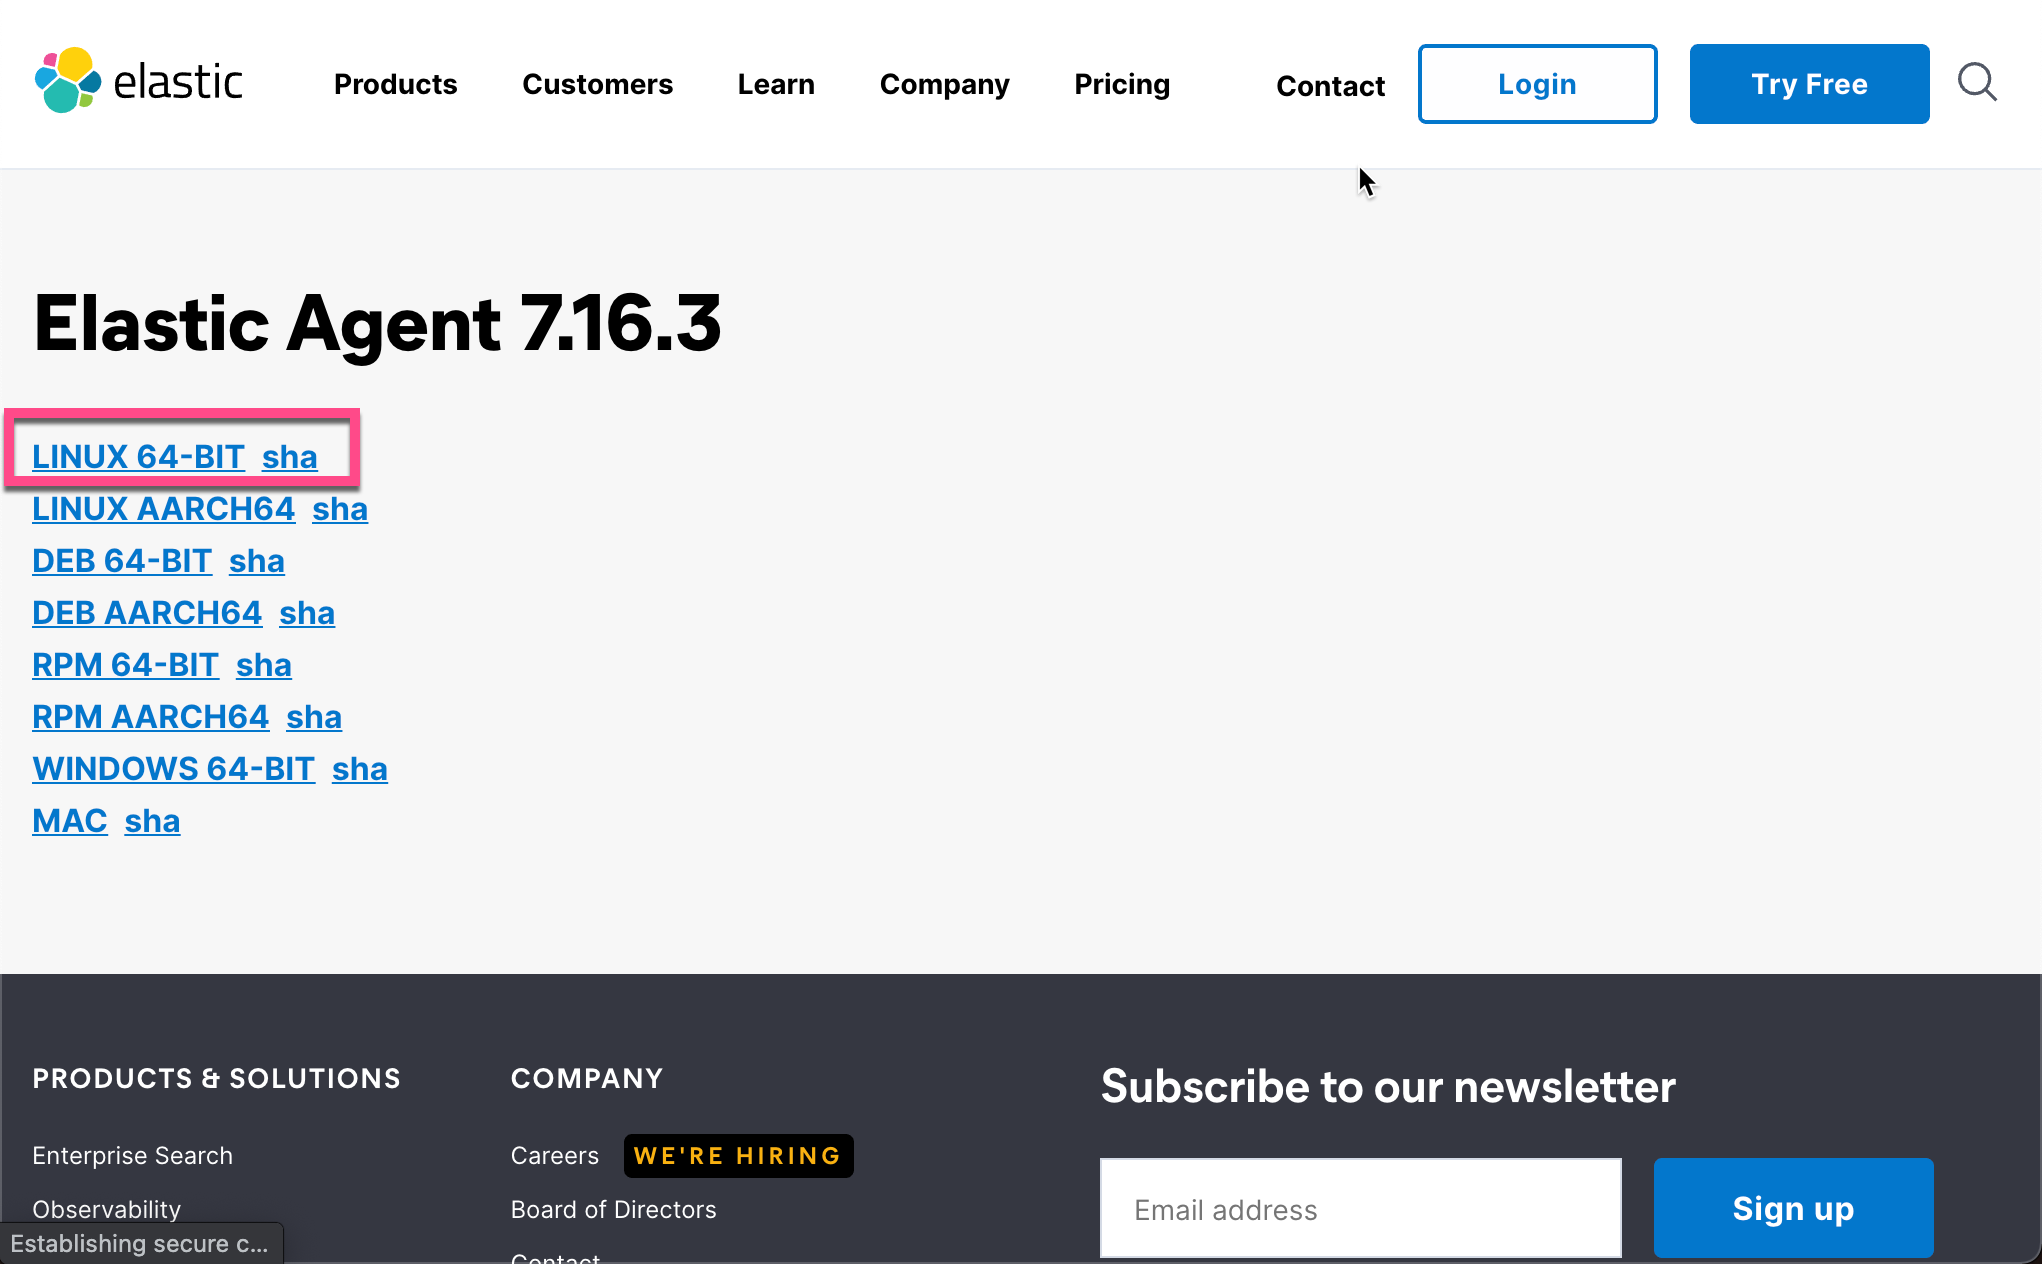Image resolution: width=2042 pixels, height=1264 pixels.
Task: Open the Contact page
Action: point(1330,86)
